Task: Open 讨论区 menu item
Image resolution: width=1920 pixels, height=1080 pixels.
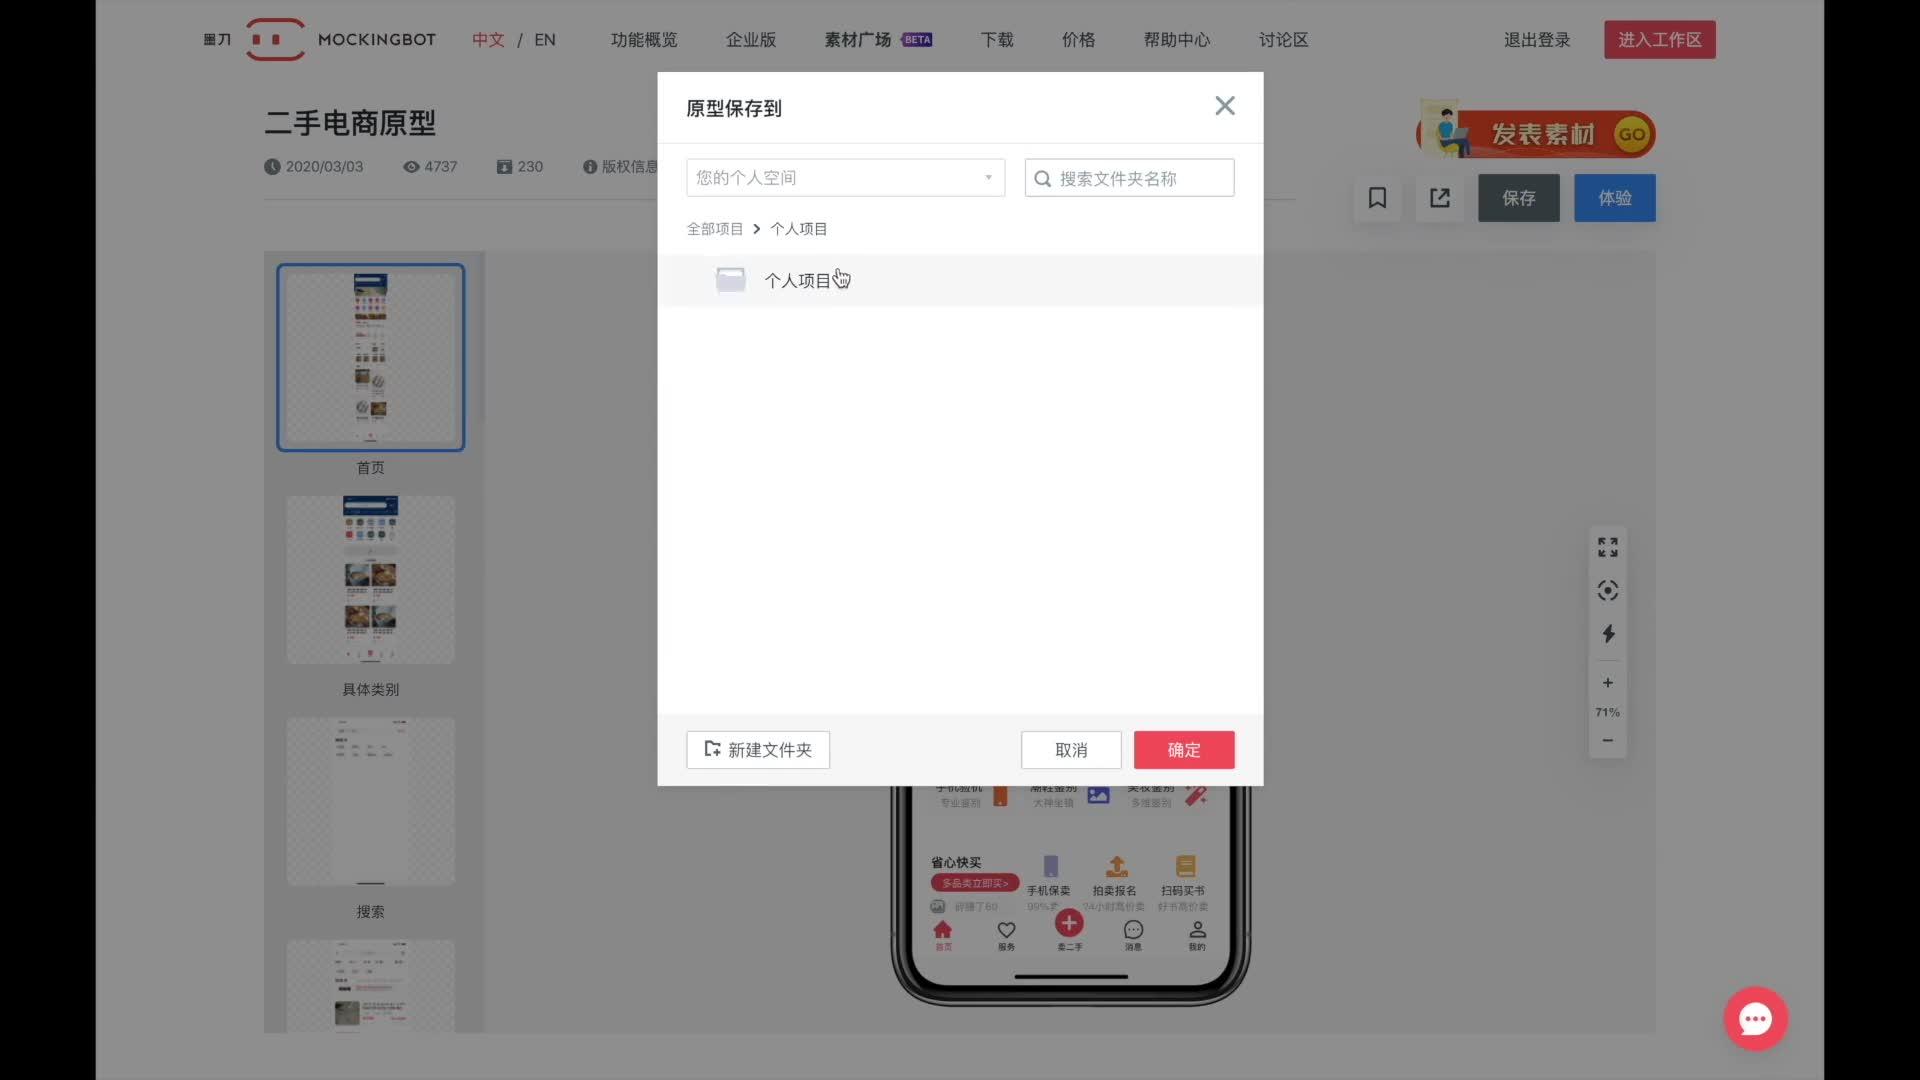Action: (1283, 40)
